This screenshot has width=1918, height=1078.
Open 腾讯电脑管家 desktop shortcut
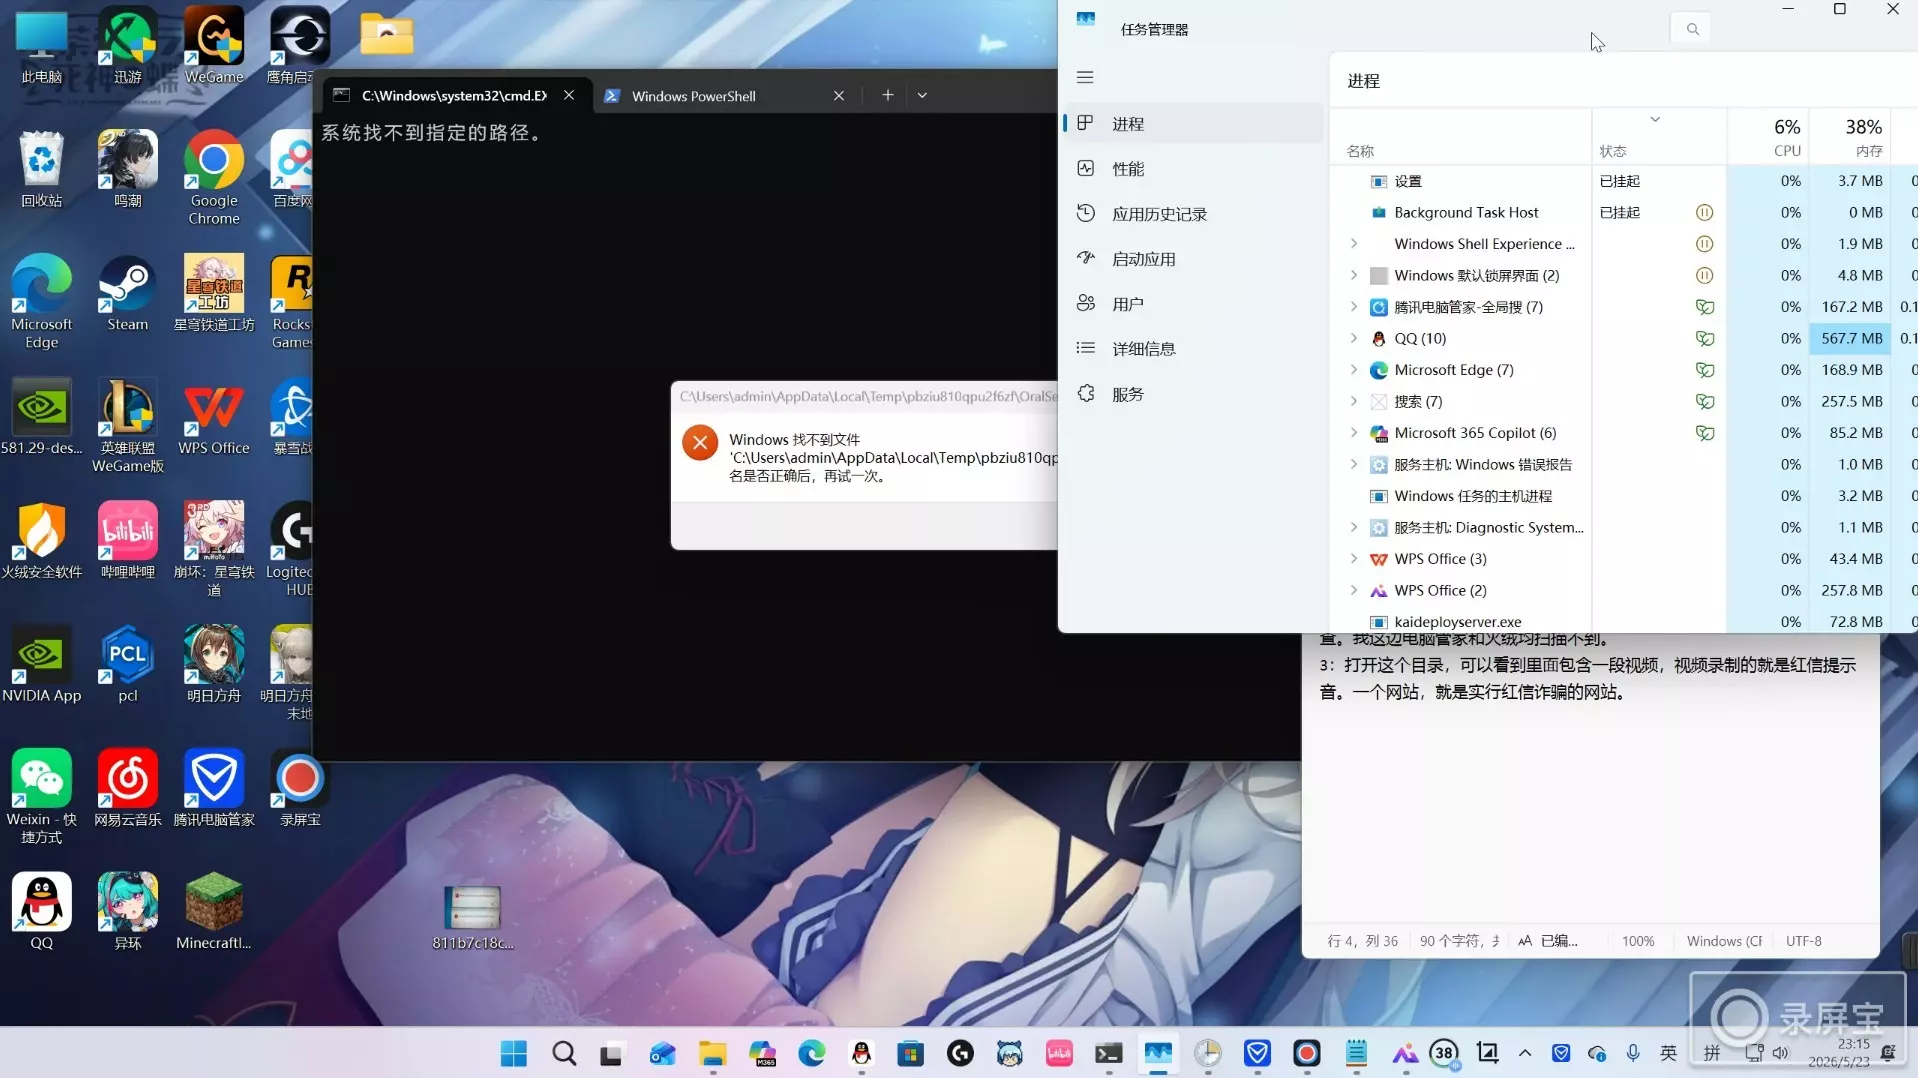(x=214, y=789)
